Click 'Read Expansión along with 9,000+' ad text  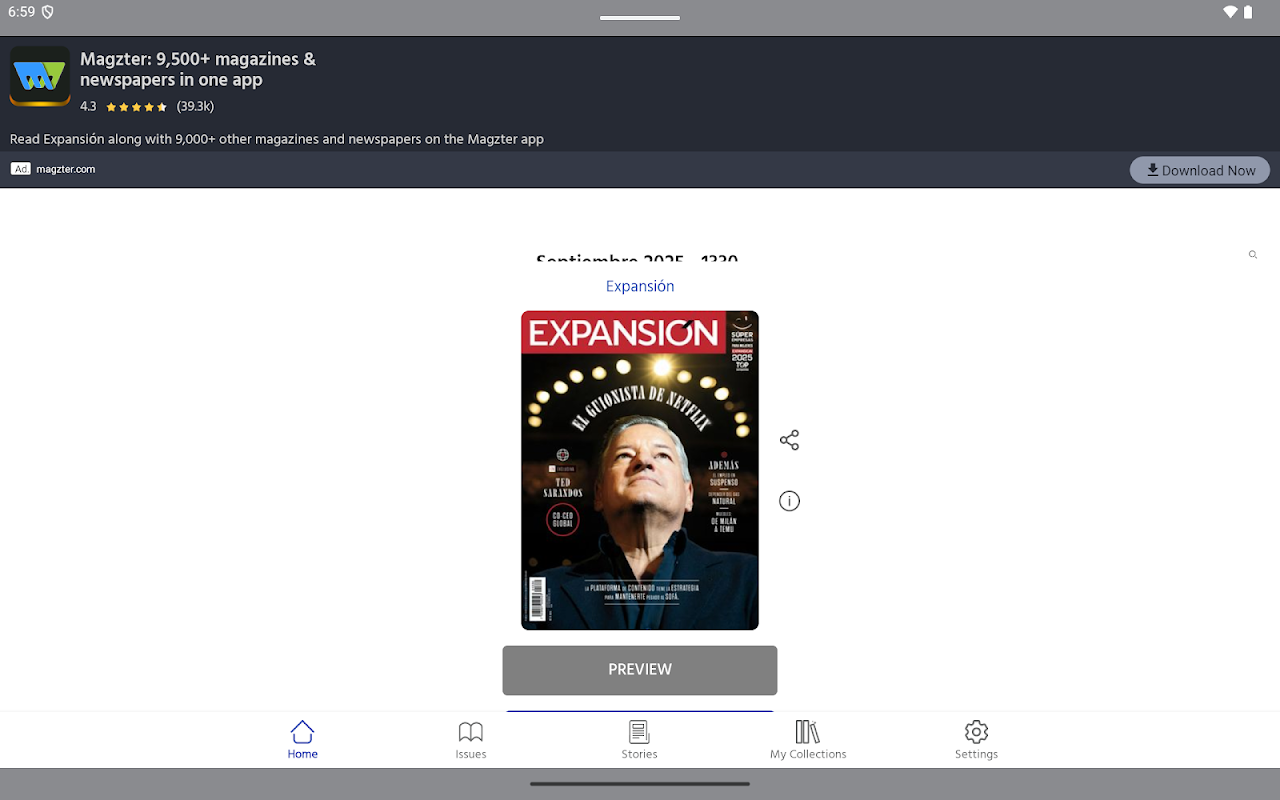coord(277,139)
